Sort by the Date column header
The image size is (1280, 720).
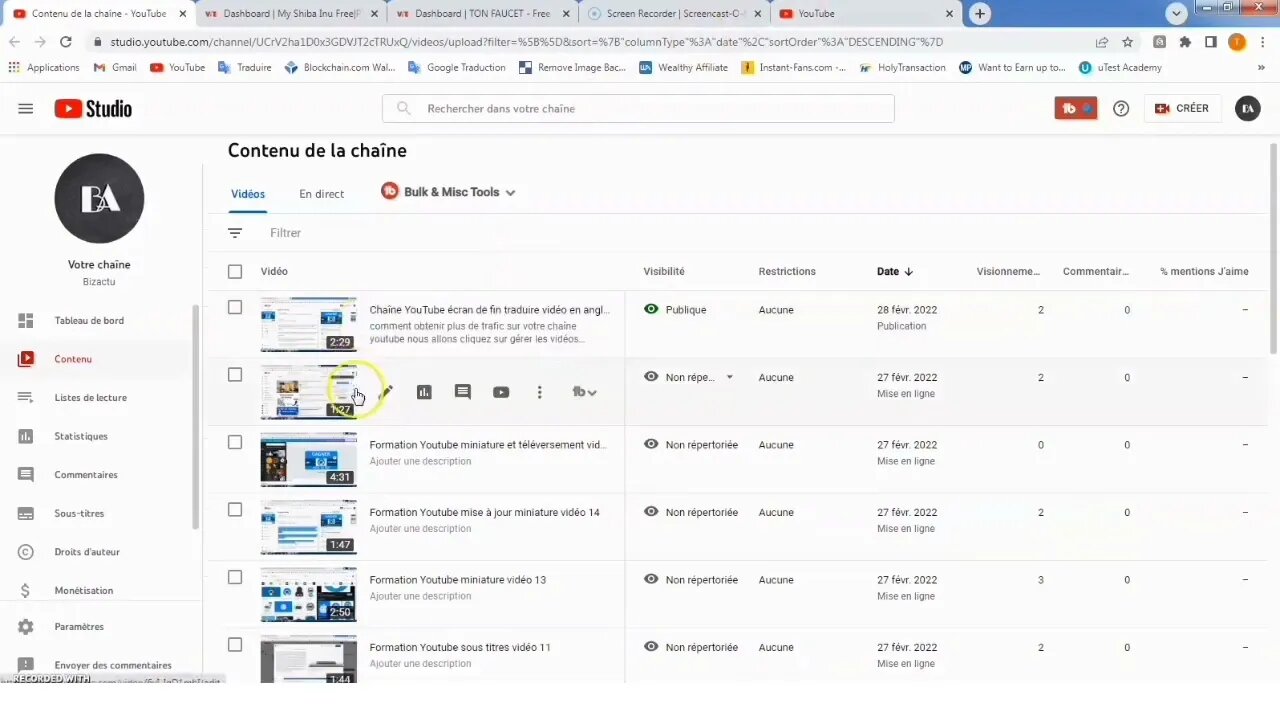tap(895, 272)
